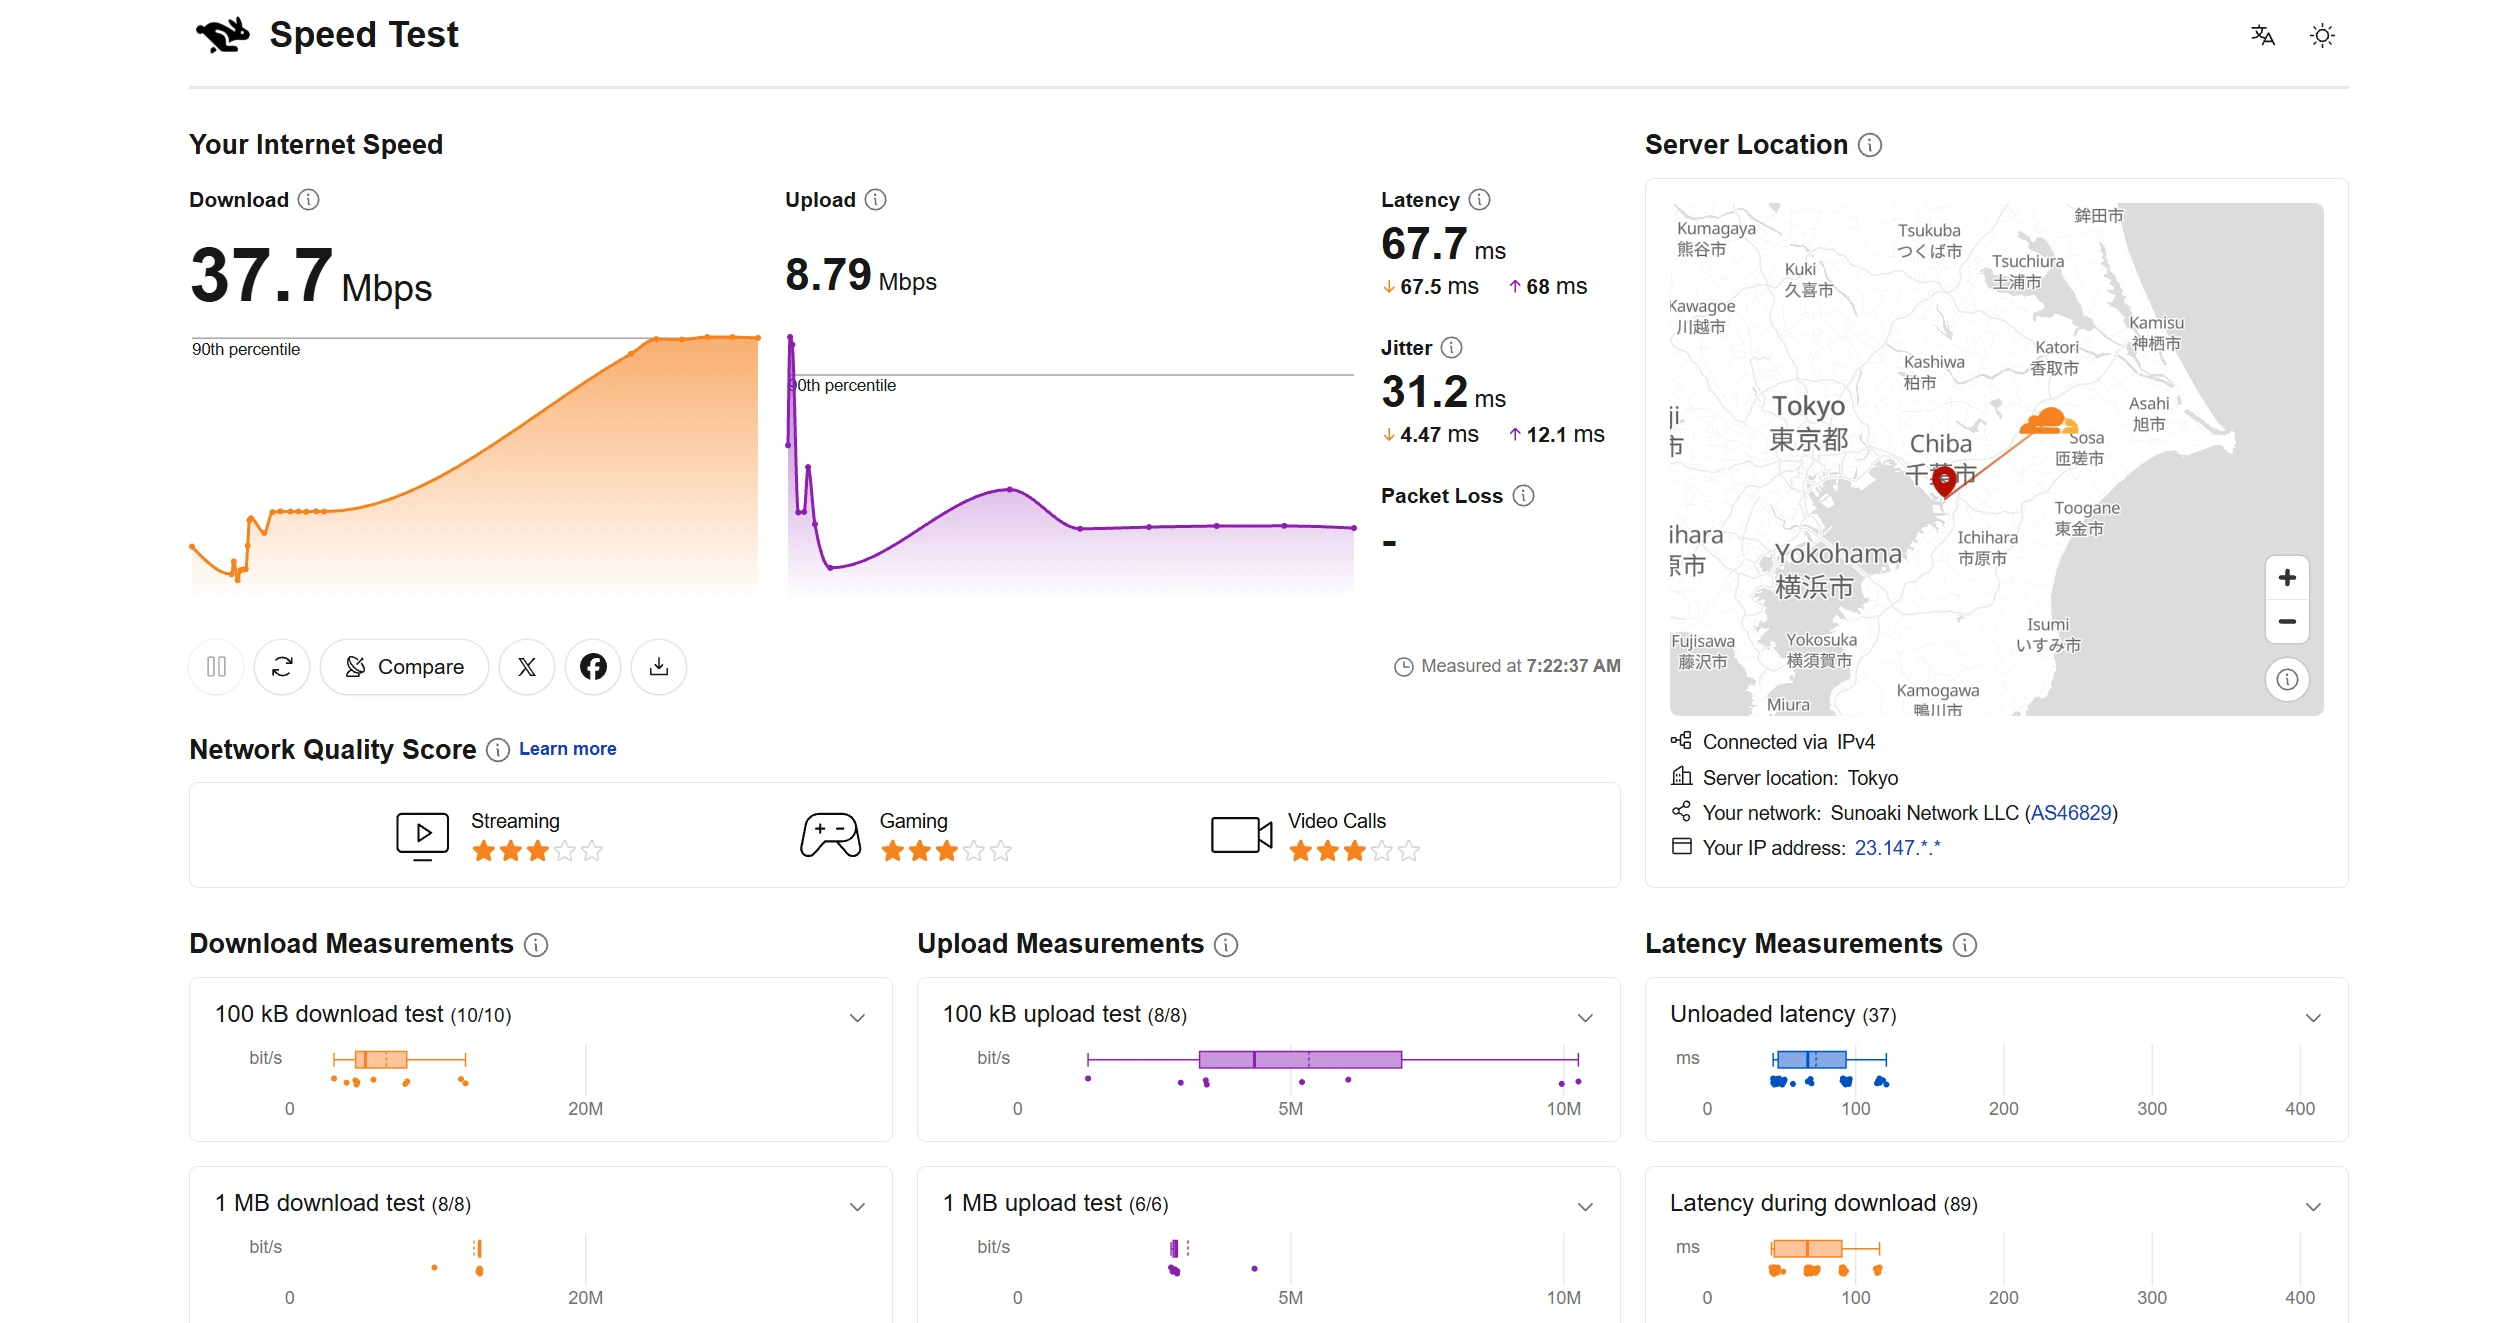Open the AS46829 network link
Viewport: 2515px width, 1323px height.
pyautogui.click(x=2071, y=813)
